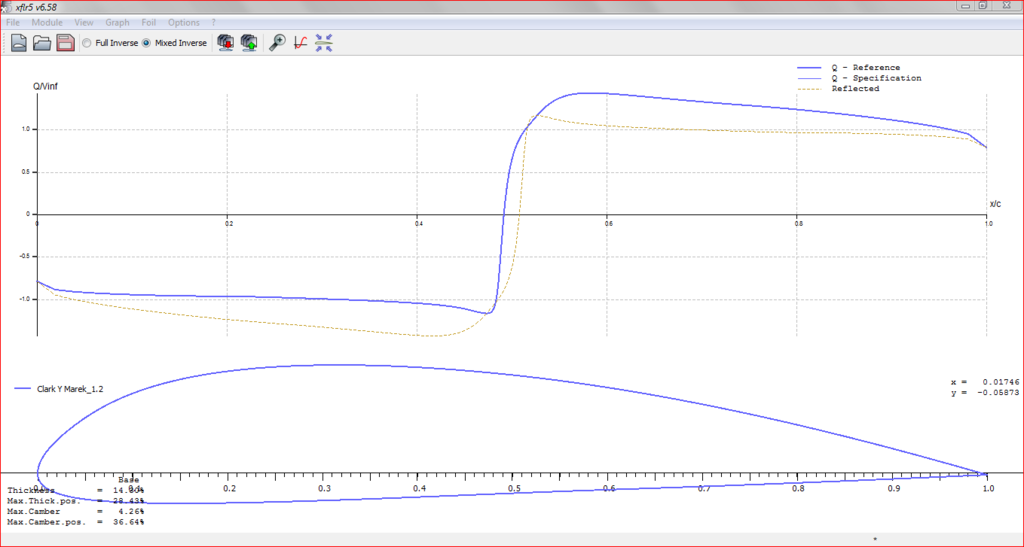This screenshot has width=1024, height=547.
Task: Expand the Foil menu
Action: (x=149, y=22)
